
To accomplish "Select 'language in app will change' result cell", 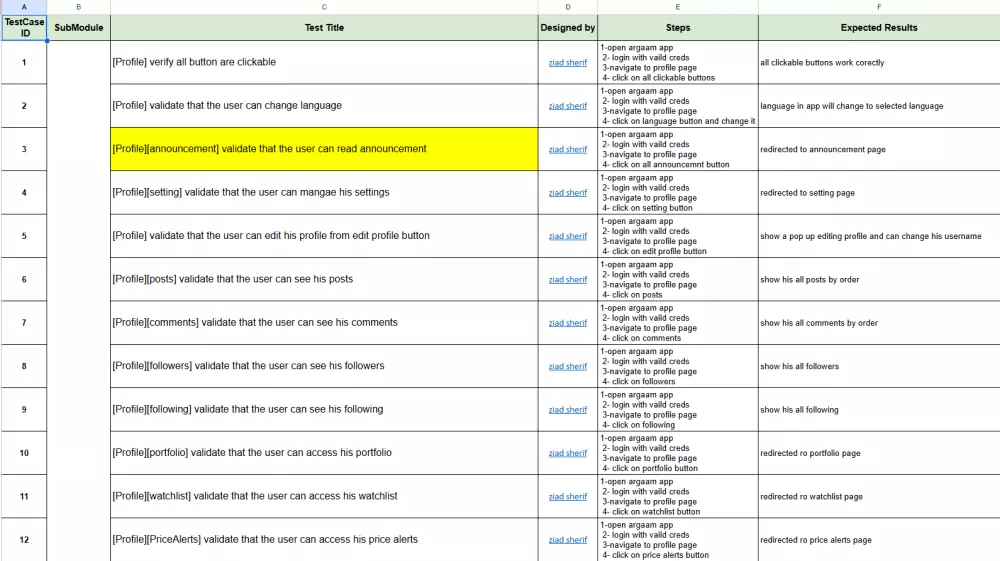I will 879,106.
